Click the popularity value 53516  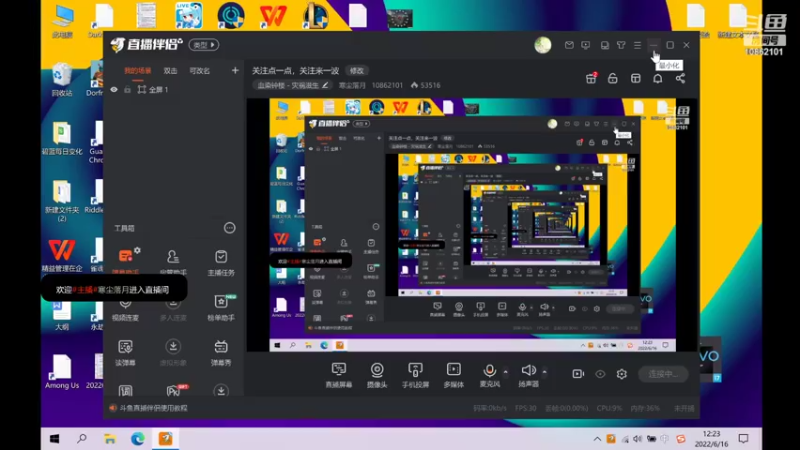[426, 85]
